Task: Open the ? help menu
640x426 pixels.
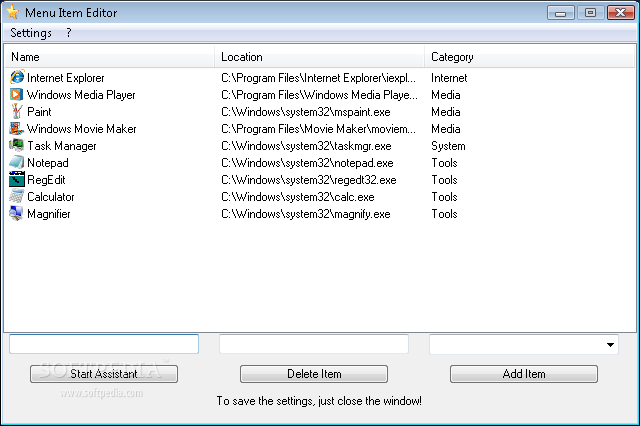Action: coord(69,33)
